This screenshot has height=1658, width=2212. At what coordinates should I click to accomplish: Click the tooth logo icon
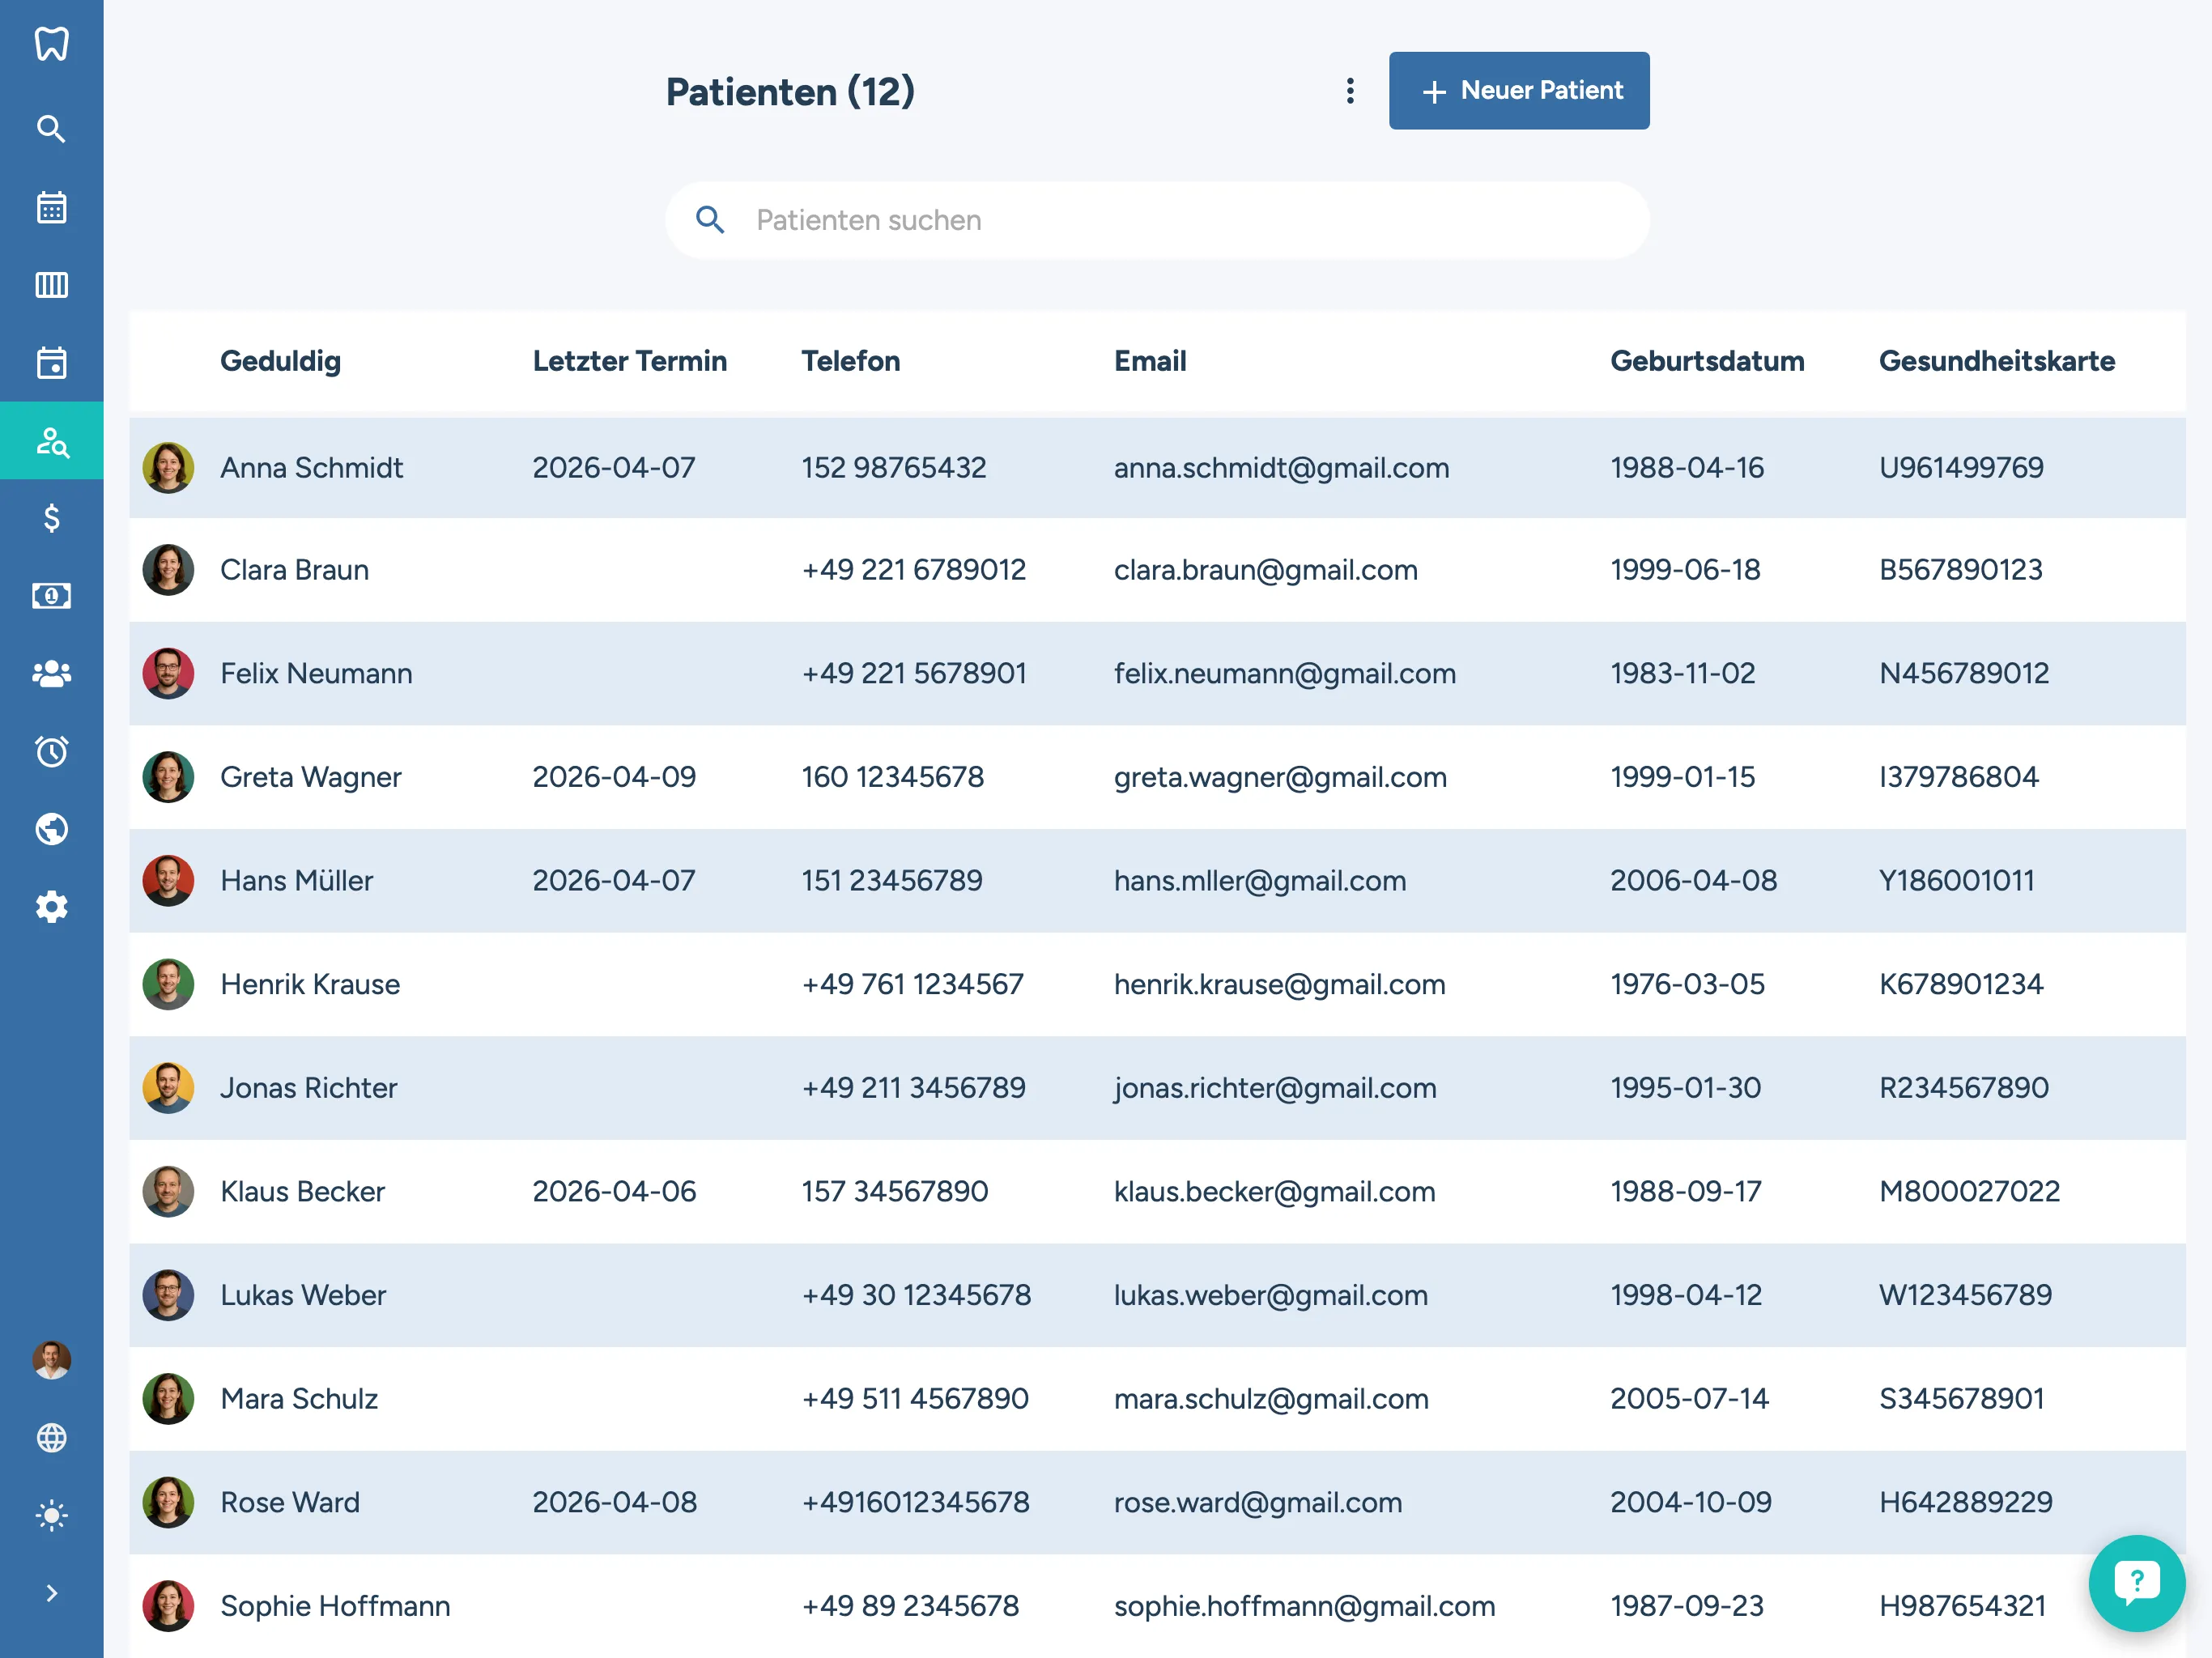(x=51, y=44)
